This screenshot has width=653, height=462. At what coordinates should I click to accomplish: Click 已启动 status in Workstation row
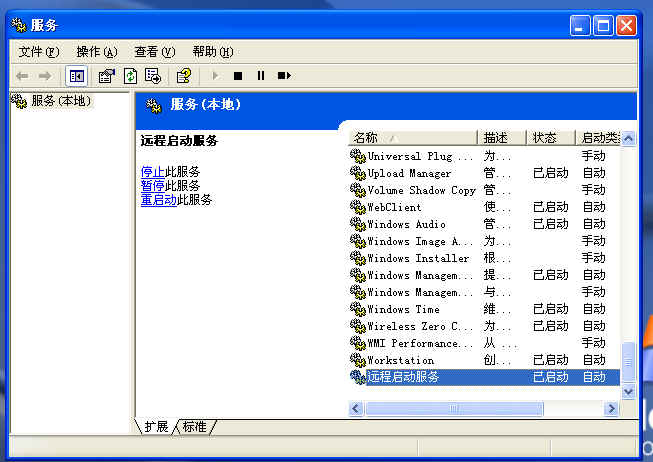coord(551,360)
